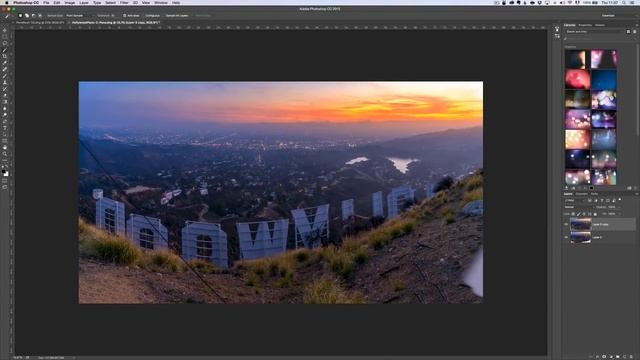Select the Lasso tool
Image resolution: width=640 pixels, height=360 pixels.
pyautogui.click(x=5, y=43)
